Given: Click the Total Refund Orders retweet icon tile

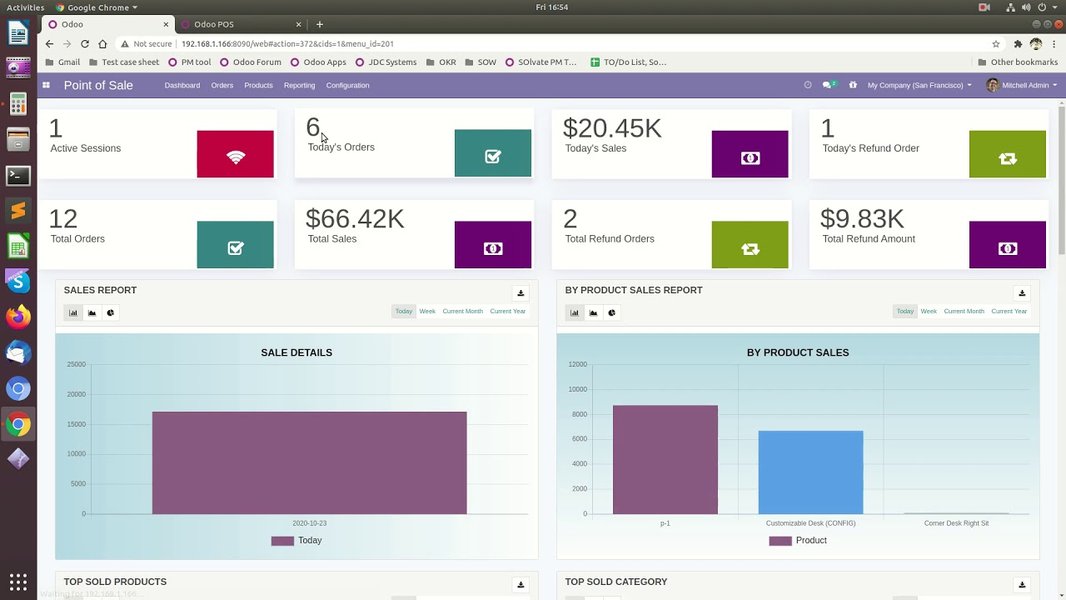Looking at the screenshot, I should (750, 245).
